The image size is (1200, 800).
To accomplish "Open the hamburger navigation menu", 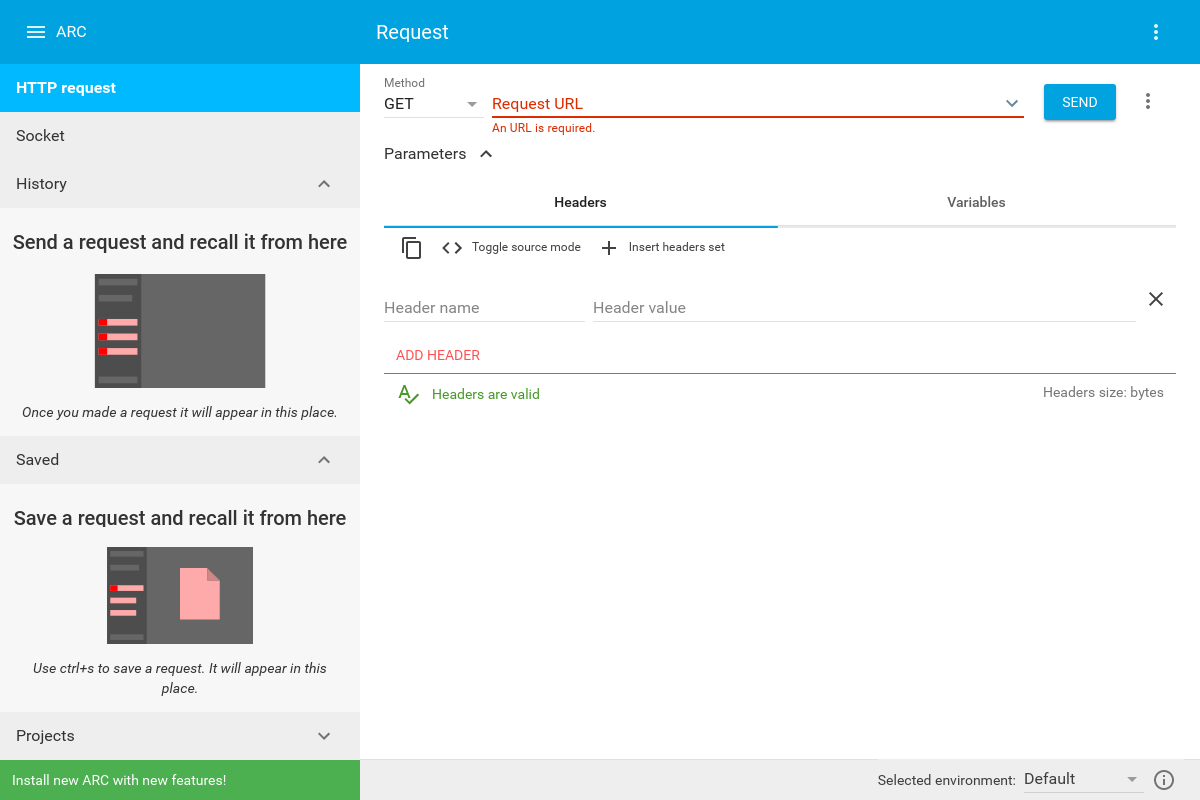I will point(36,32).
